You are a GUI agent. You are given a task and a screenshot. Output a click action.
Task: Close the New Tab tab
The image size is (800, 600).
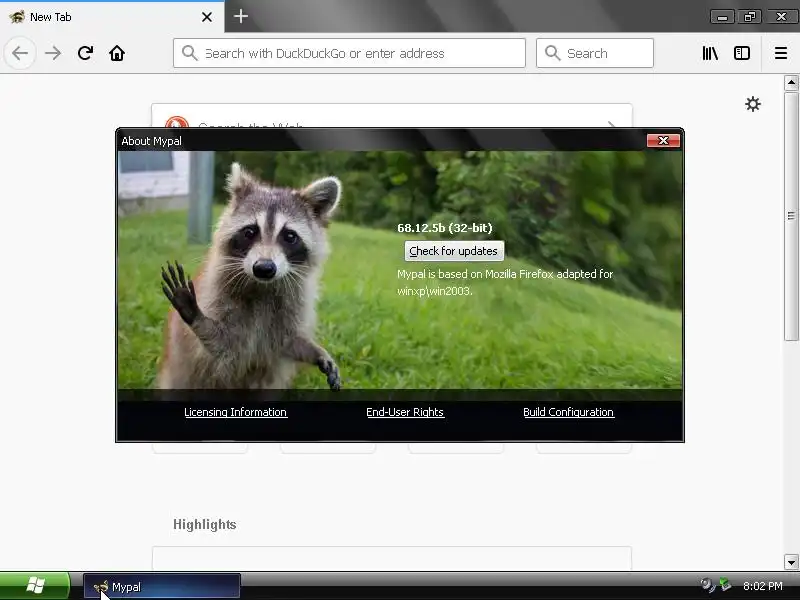[x=207, y=17]
